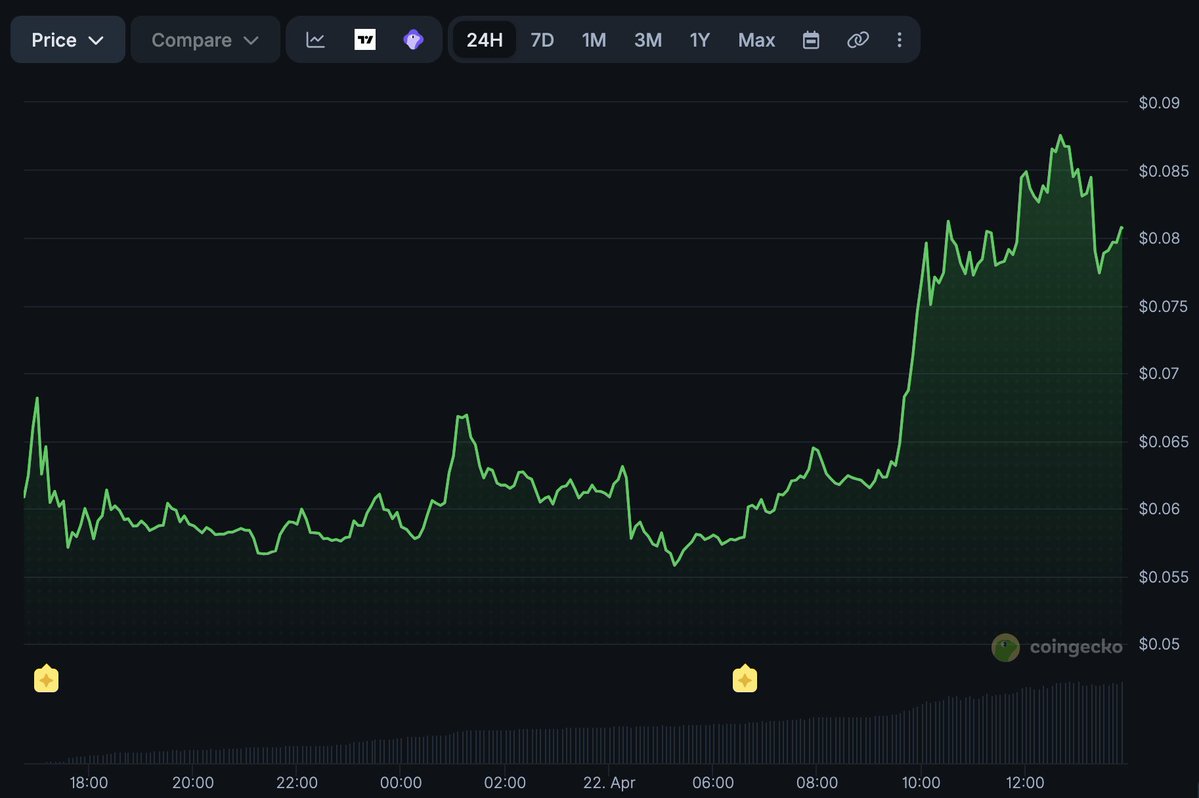Copy the chart link icon
This screenshot has width=1199, height=798.
coord(858,40)
